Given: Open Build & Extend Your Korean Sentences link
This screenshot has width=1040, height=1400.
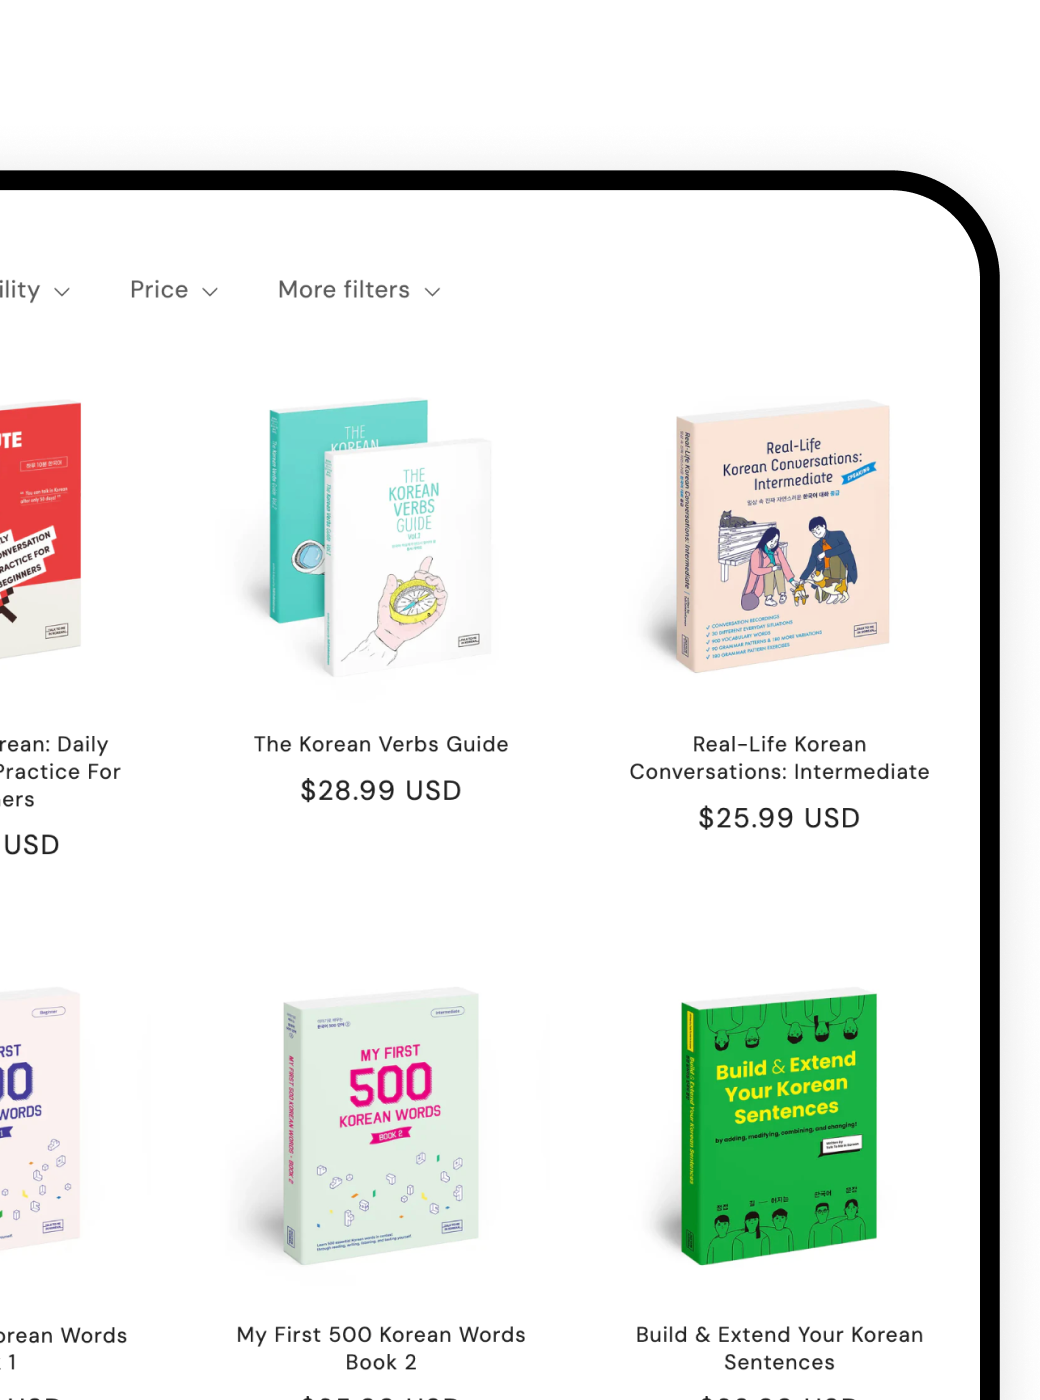Looking at the screenshot, I should click(780, 1348).
